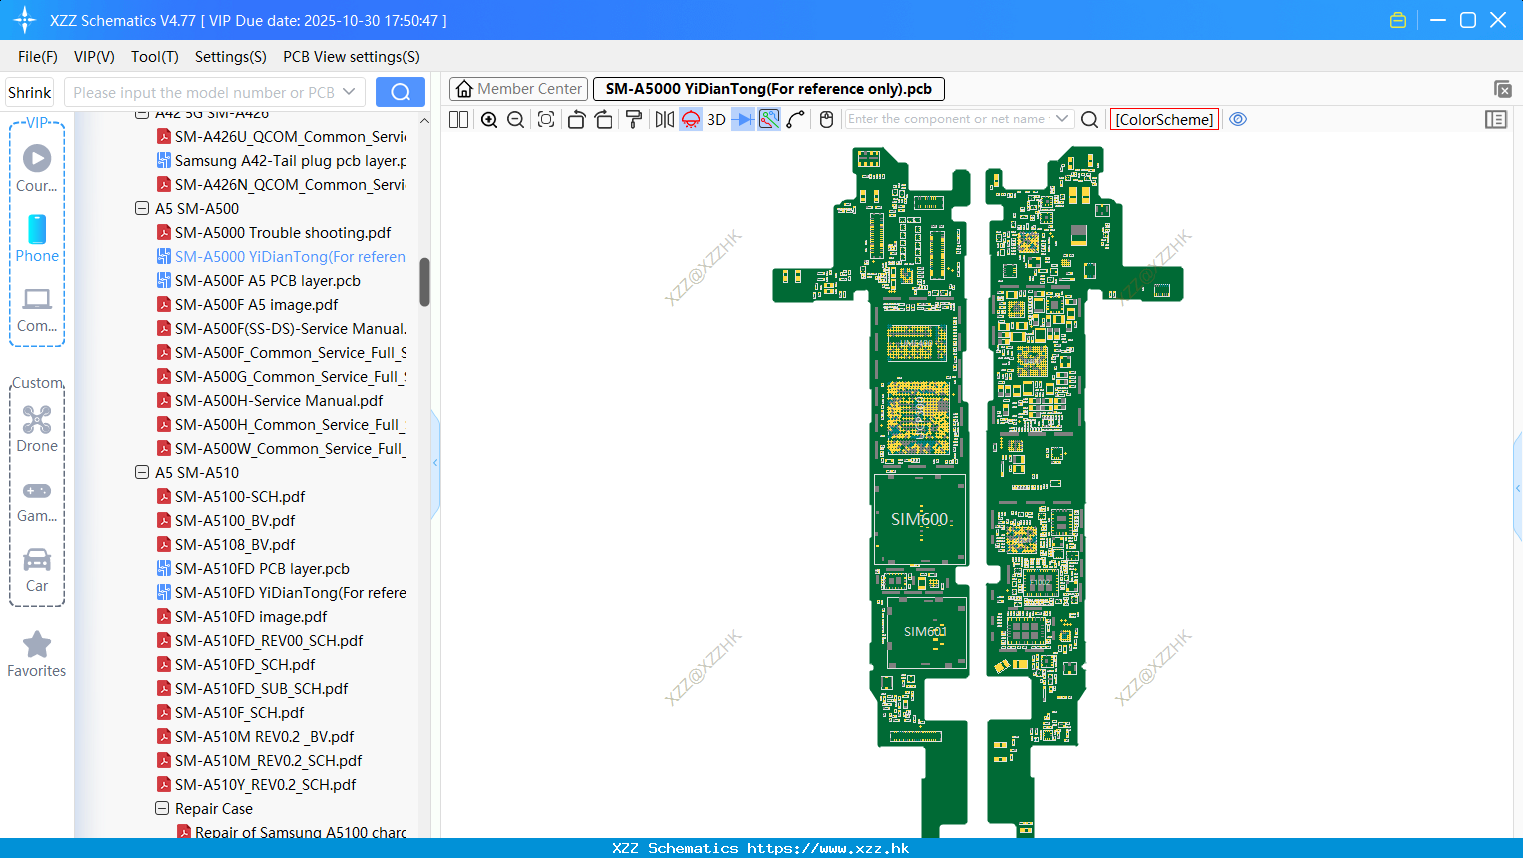Open component name dropdown arrow

(x=1062, y=119)
